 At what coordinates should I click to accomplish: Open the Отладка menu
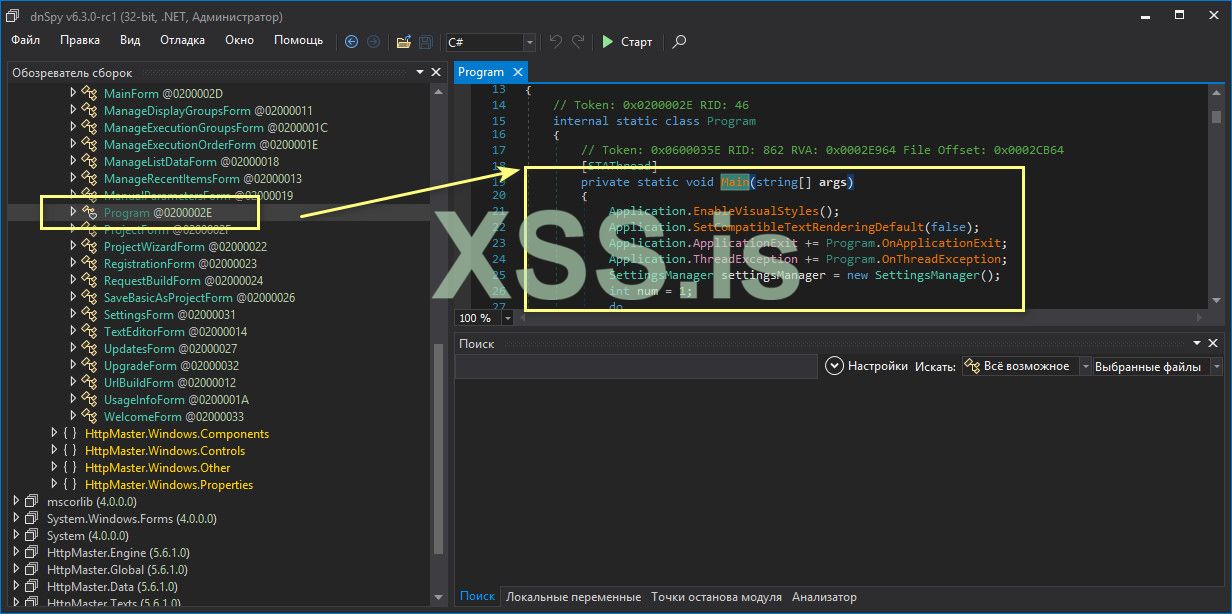point(182,40)
